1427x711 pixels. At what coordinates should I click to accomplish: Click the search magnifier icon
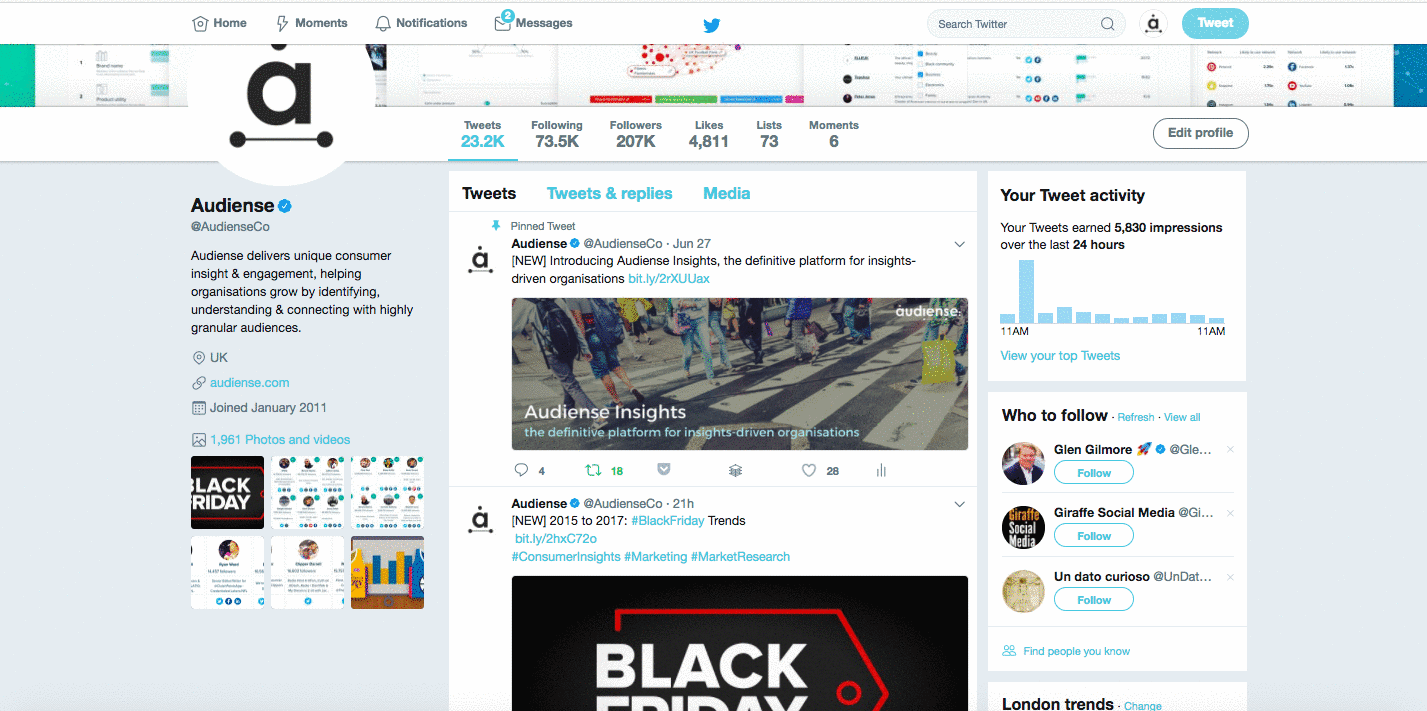click(x=1107, y=24)
